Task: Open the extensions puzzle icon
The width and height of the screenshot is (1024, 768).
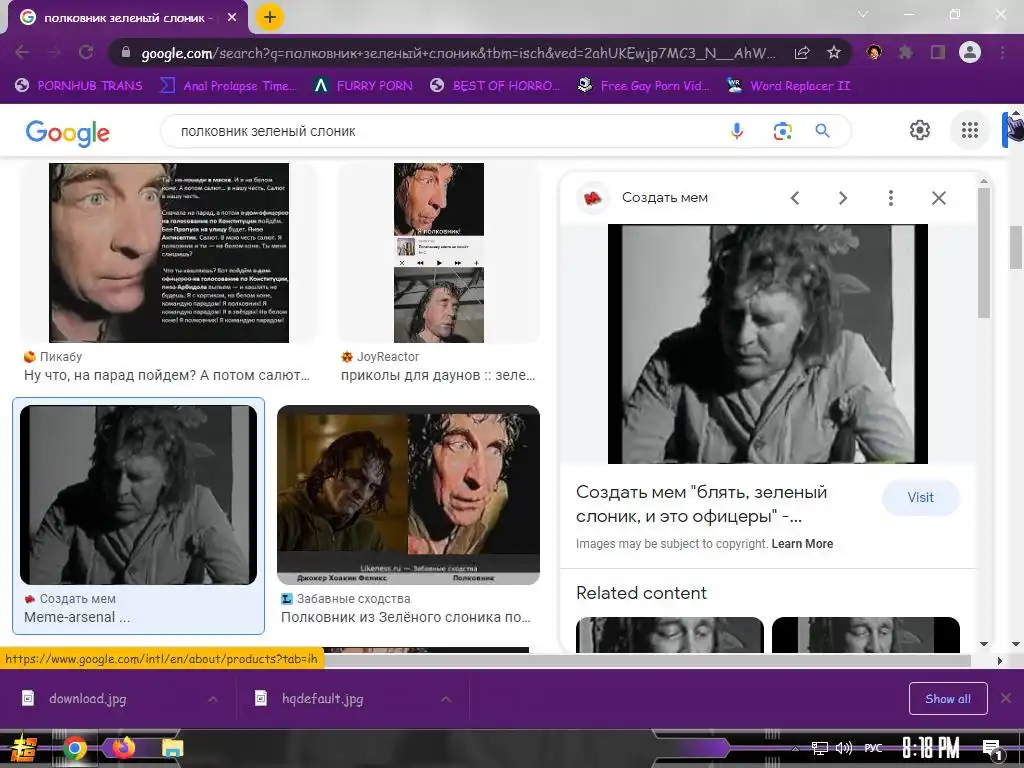Action: (905, 52)
